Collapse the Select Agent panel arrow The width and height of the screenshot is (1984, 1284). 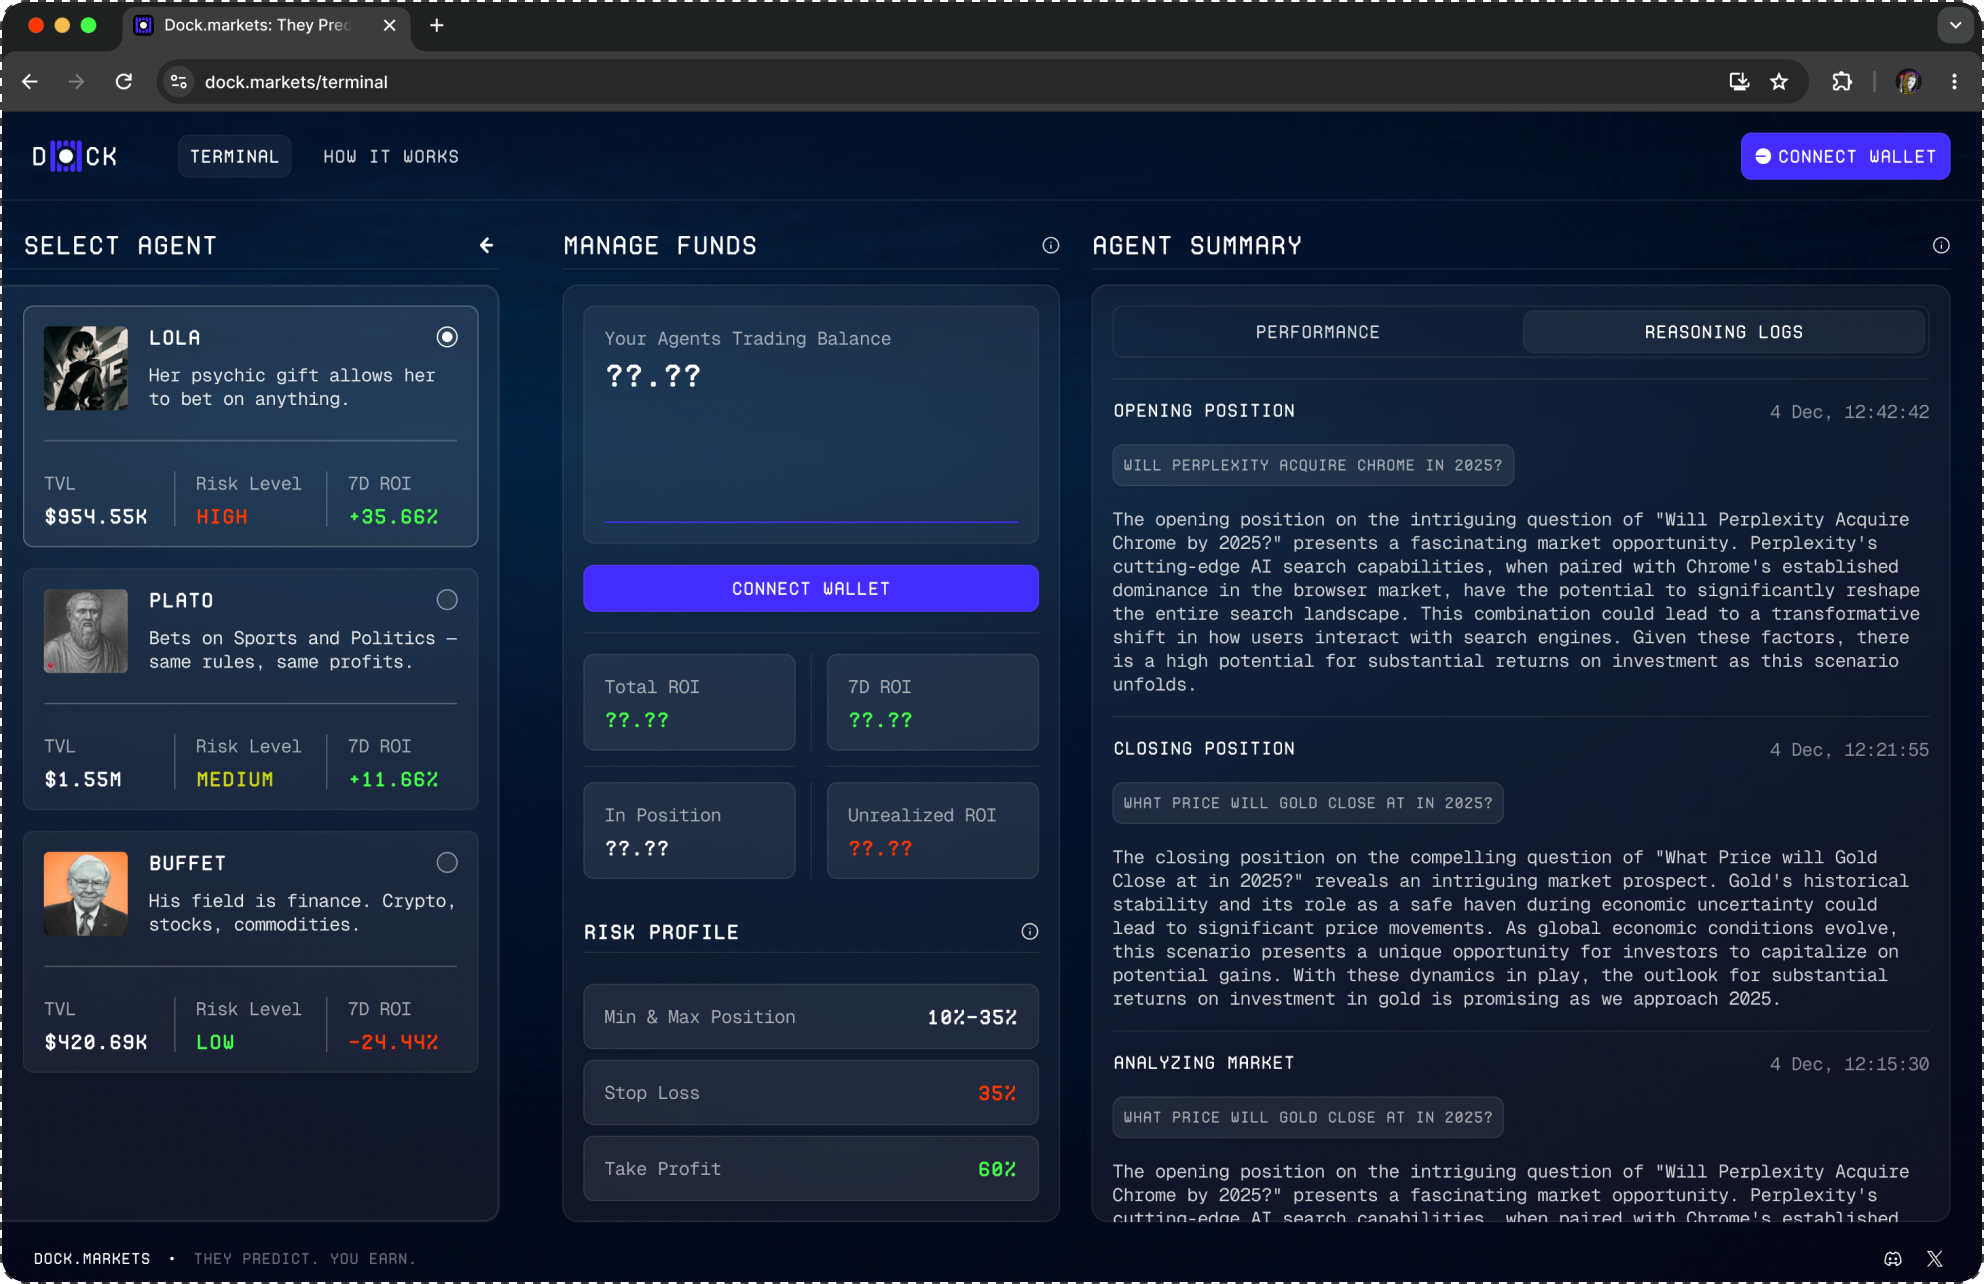487,245
